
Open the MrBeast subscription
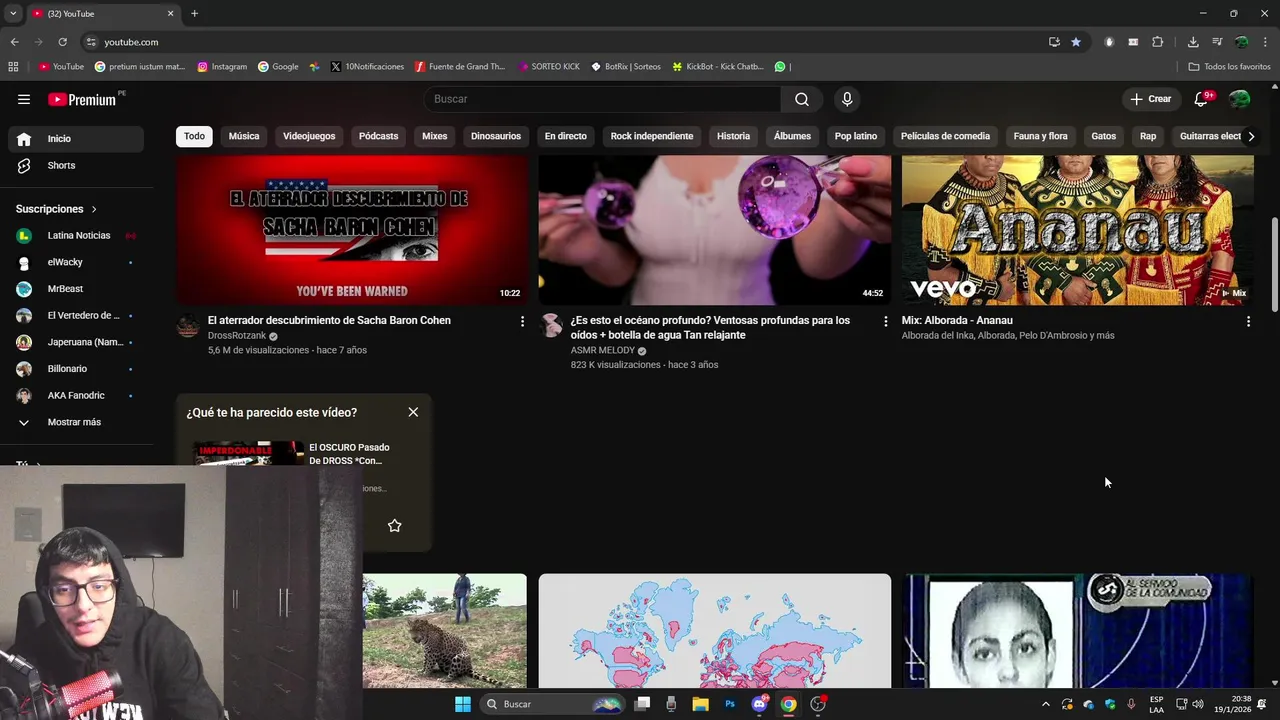coord(76,289)
